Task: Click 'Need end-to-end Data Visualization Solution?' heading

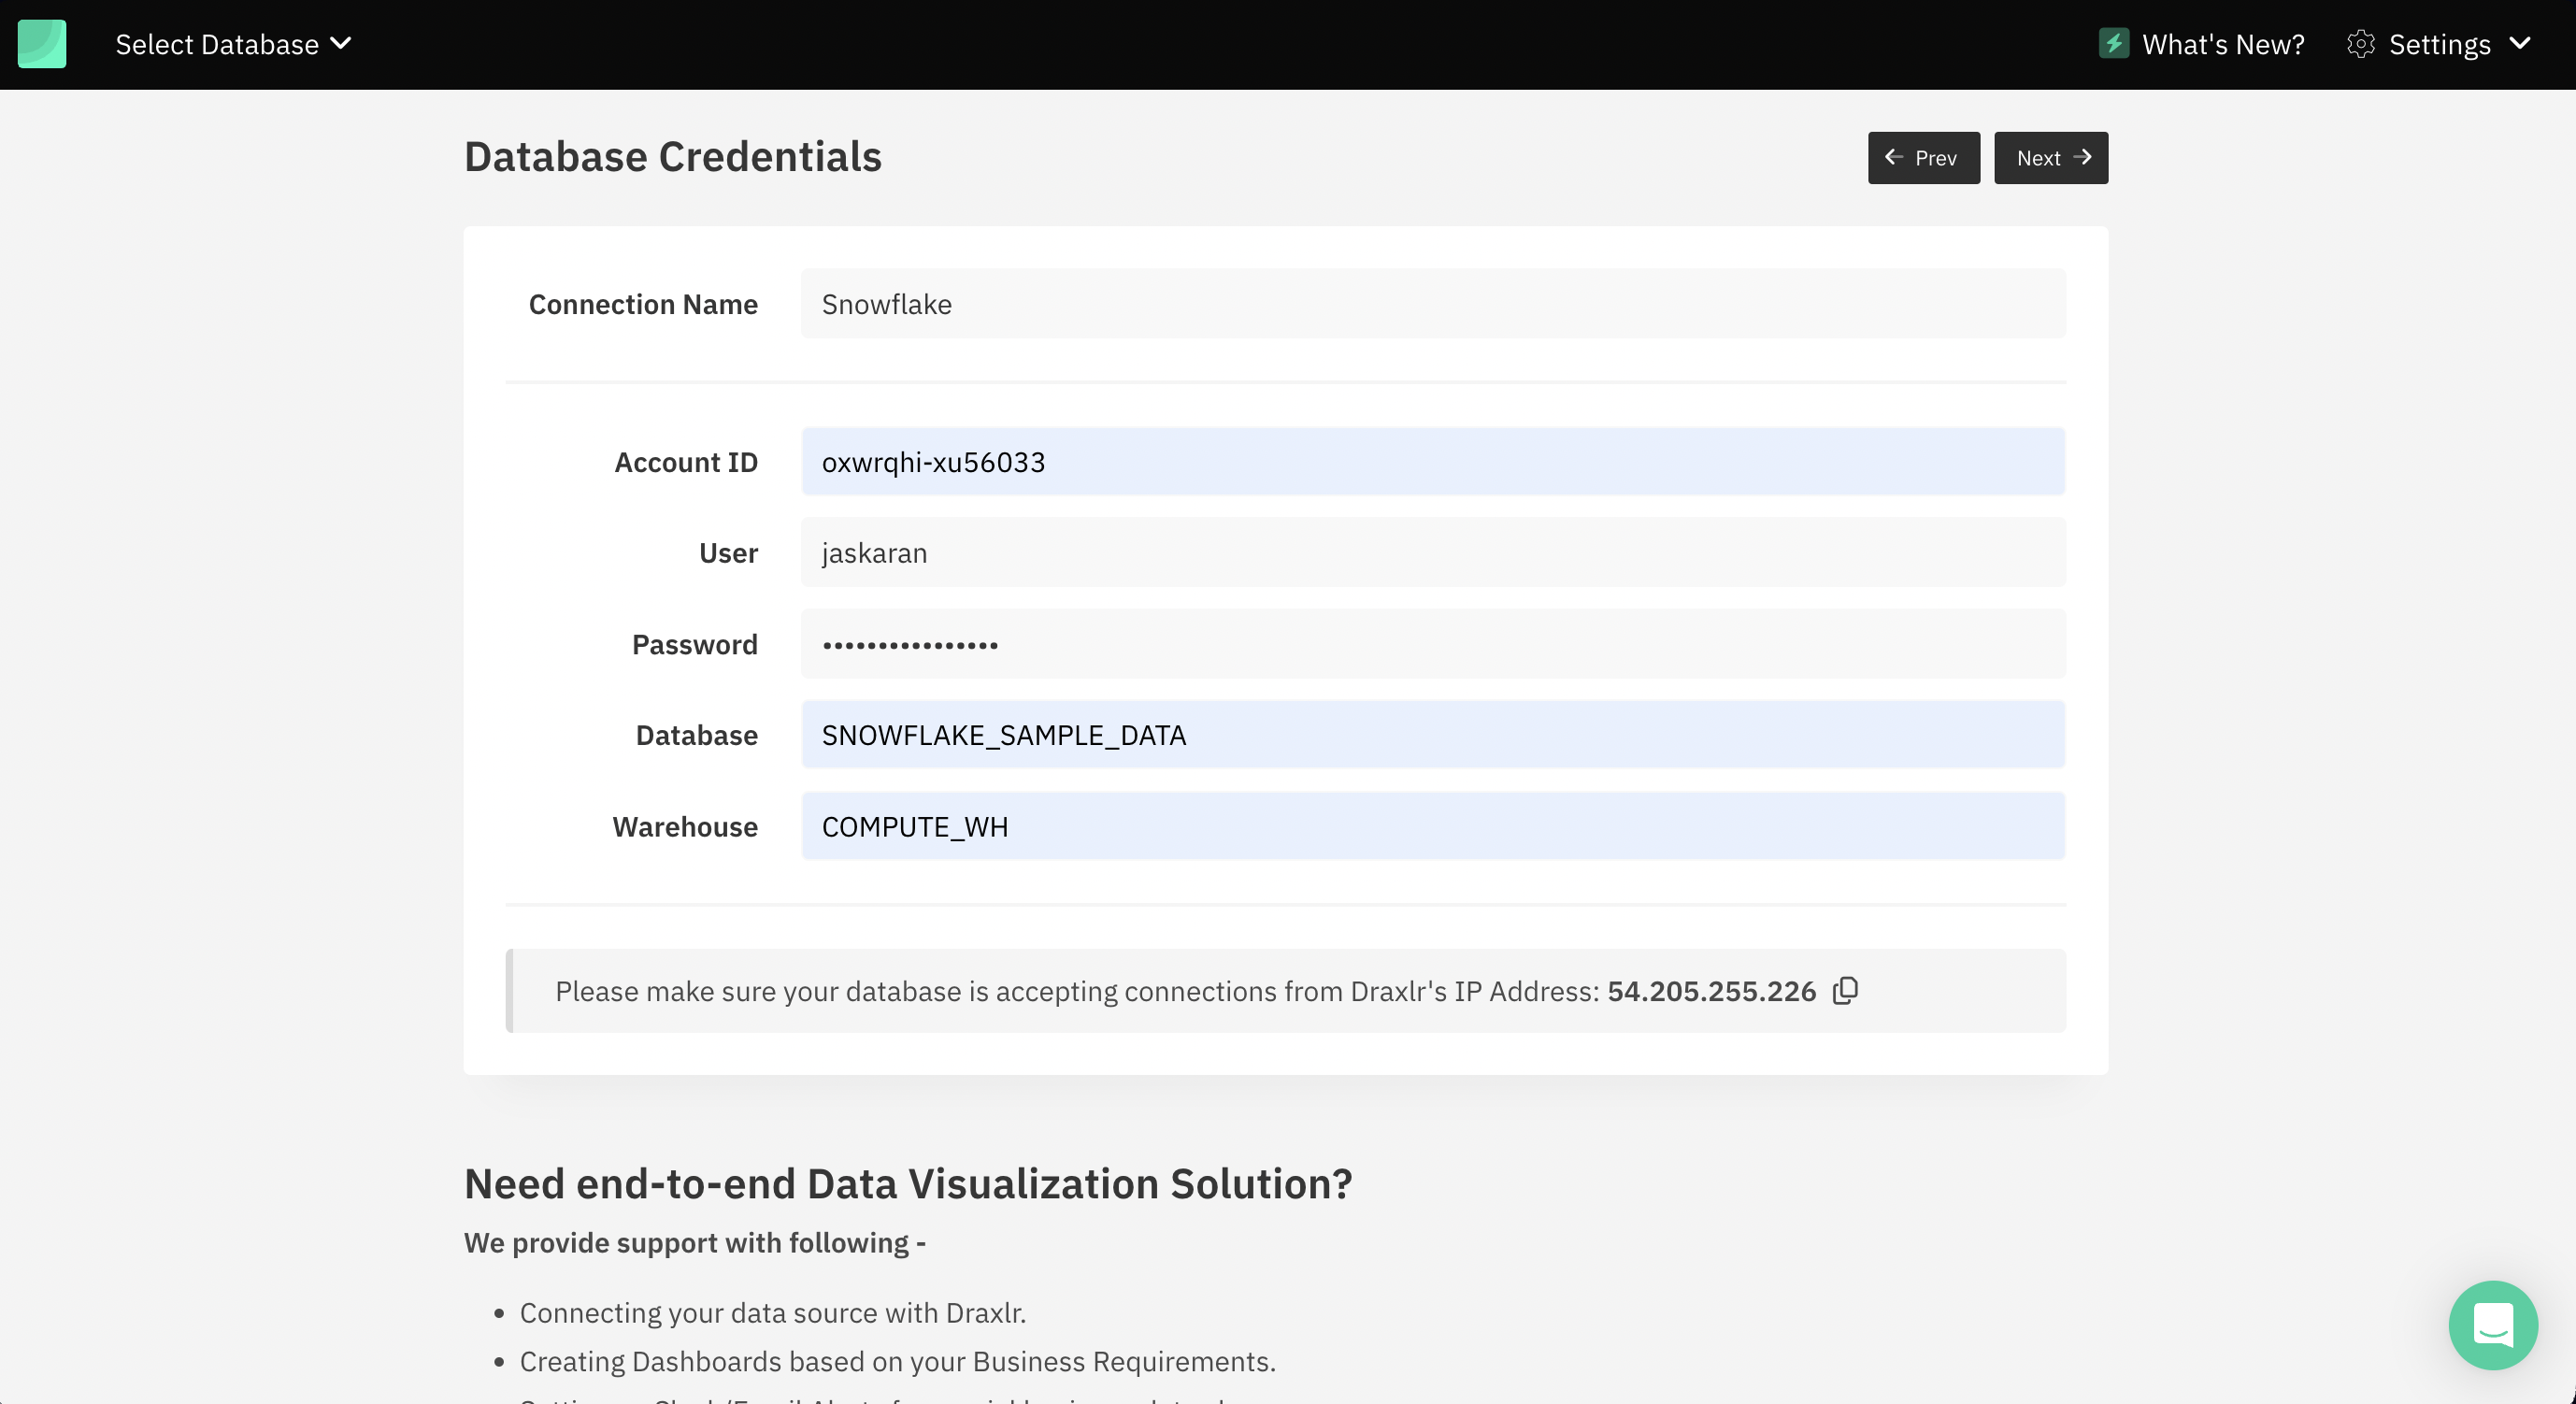Action: click(908, 1184)
